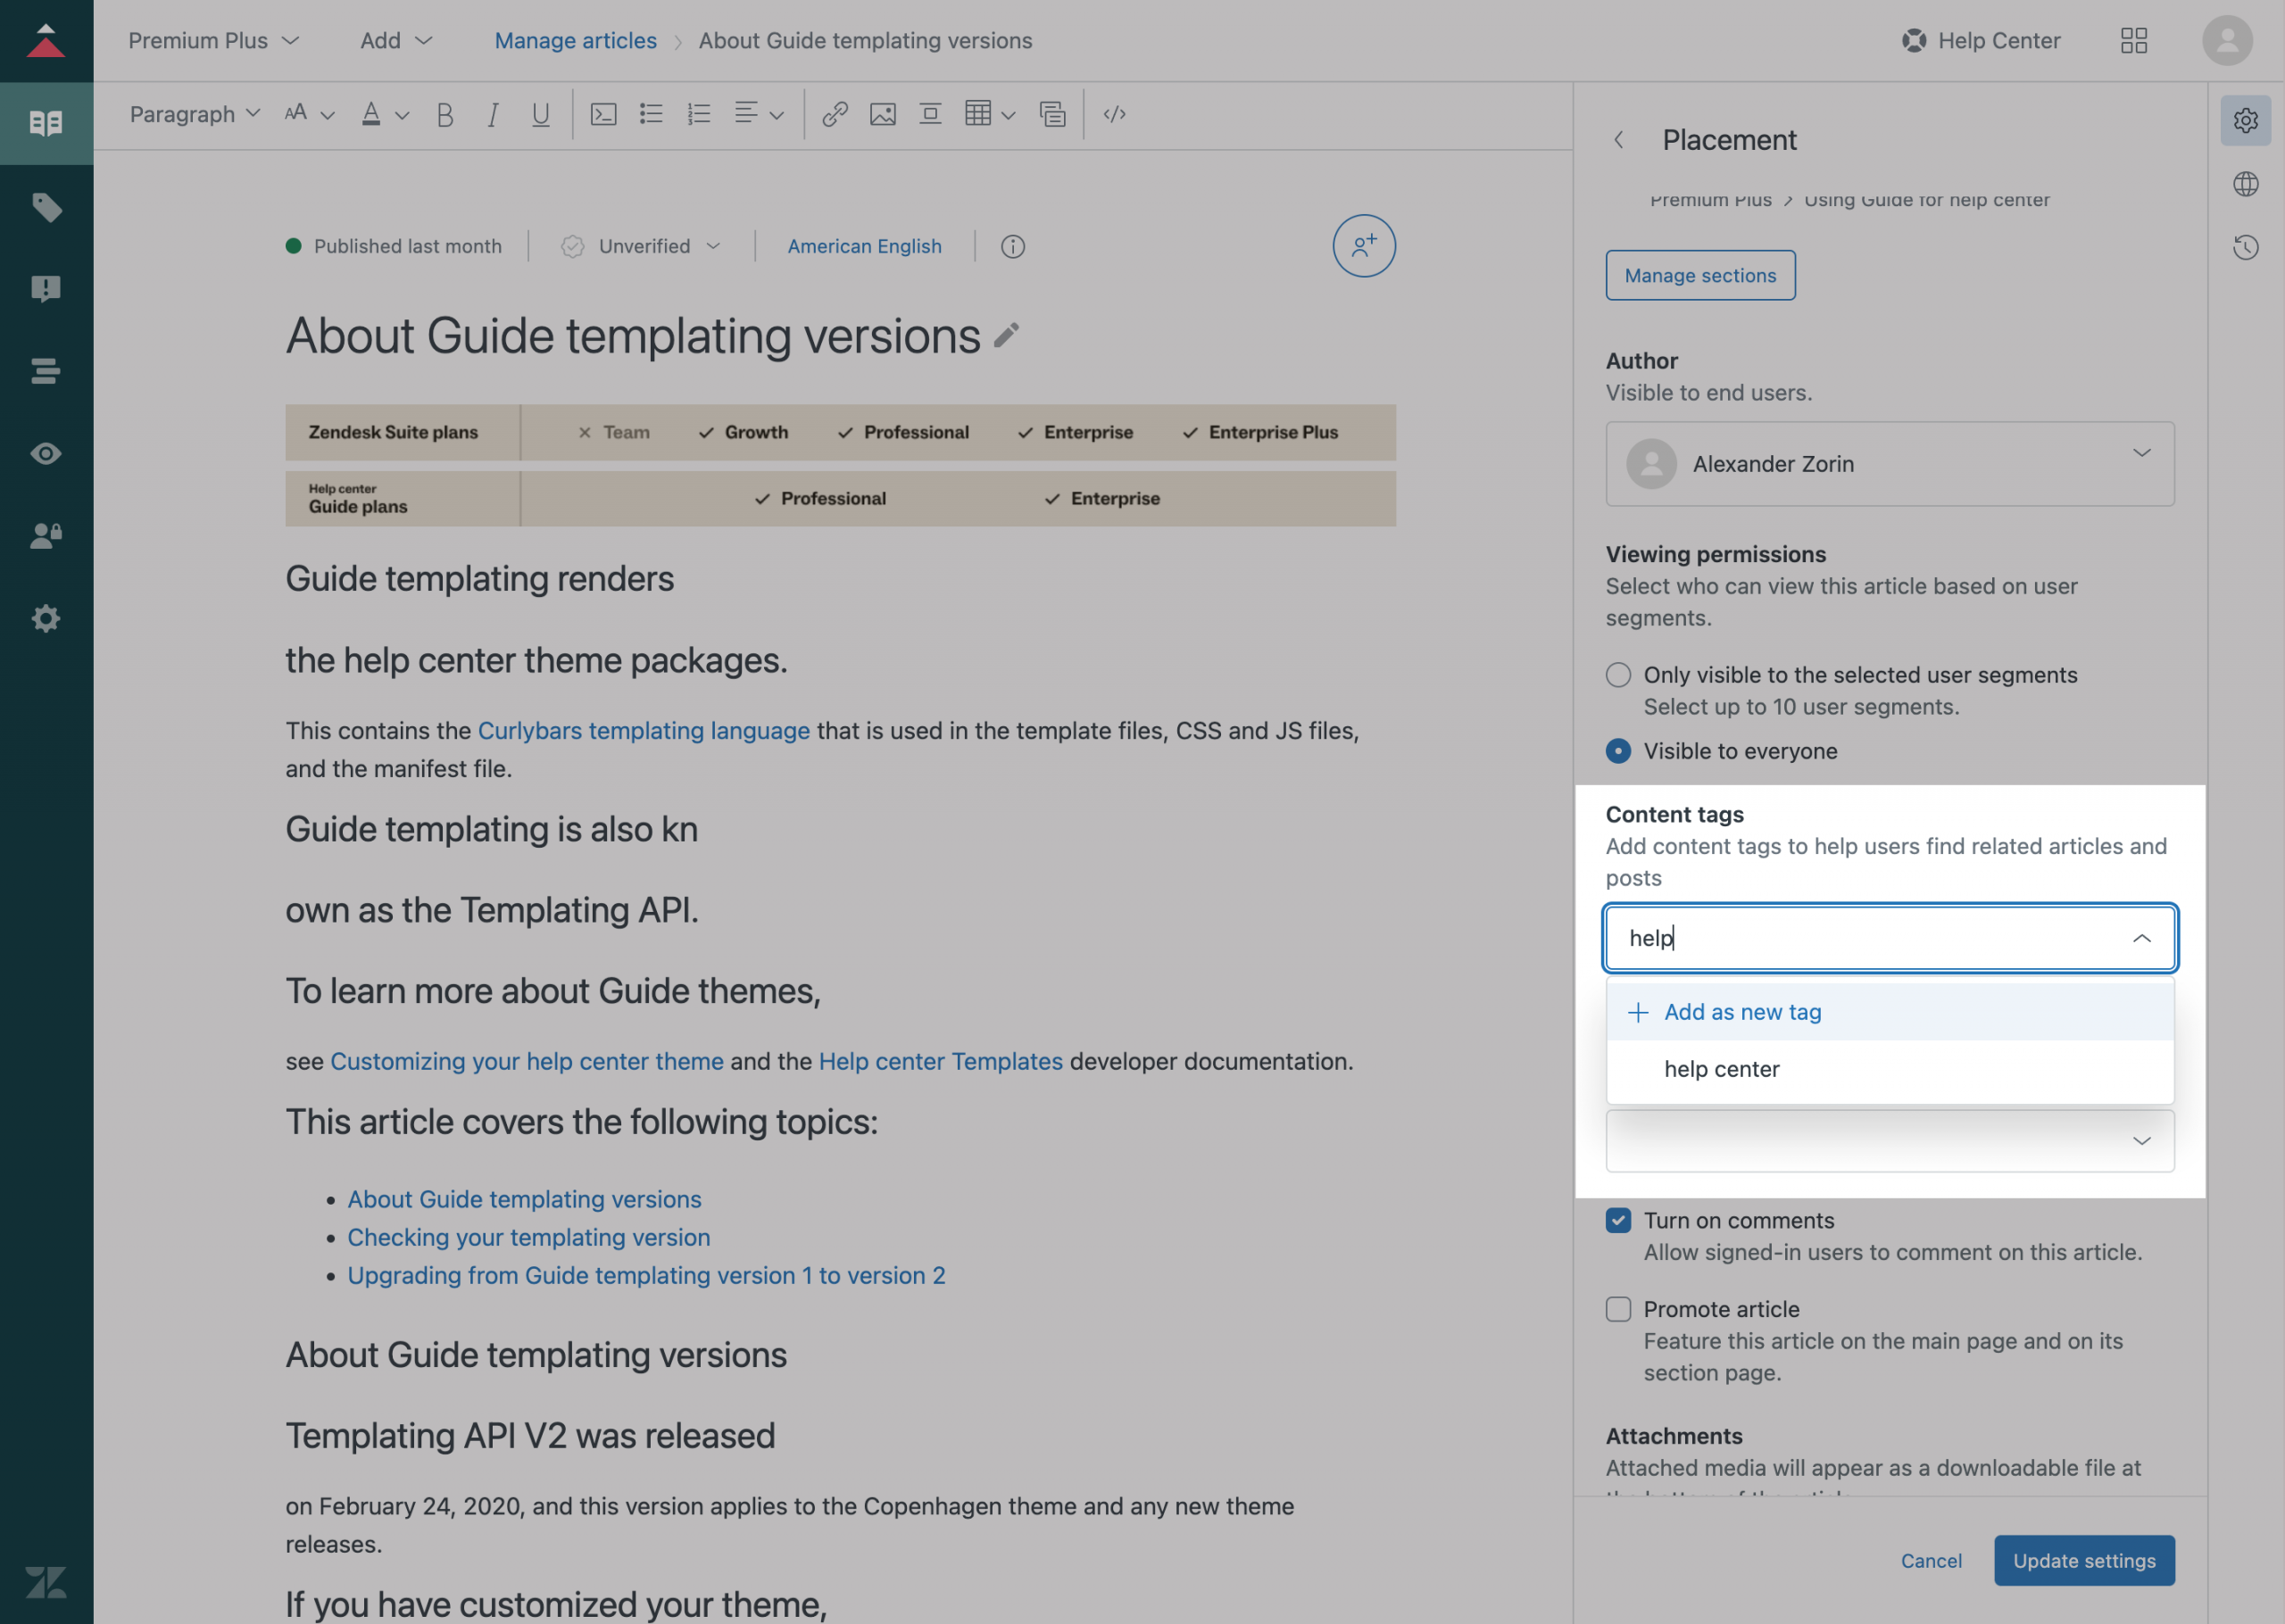Insert a horizontal divider from toolbar
The height and width of the screenshot is (1624, 2285).
click(930, 114)
